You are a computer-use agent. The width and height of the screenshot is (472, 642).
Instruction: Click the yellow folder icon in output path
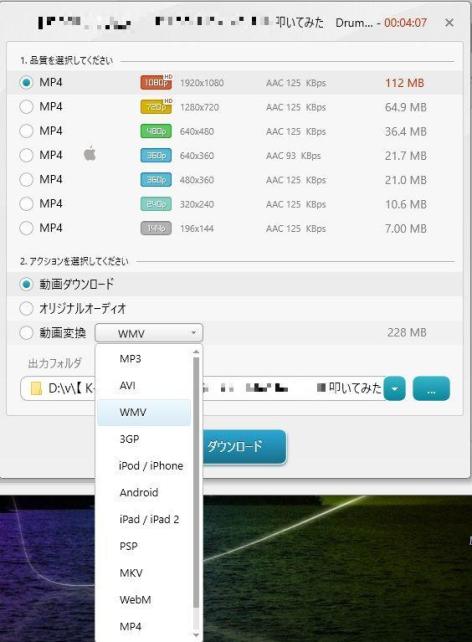(36, 388)
